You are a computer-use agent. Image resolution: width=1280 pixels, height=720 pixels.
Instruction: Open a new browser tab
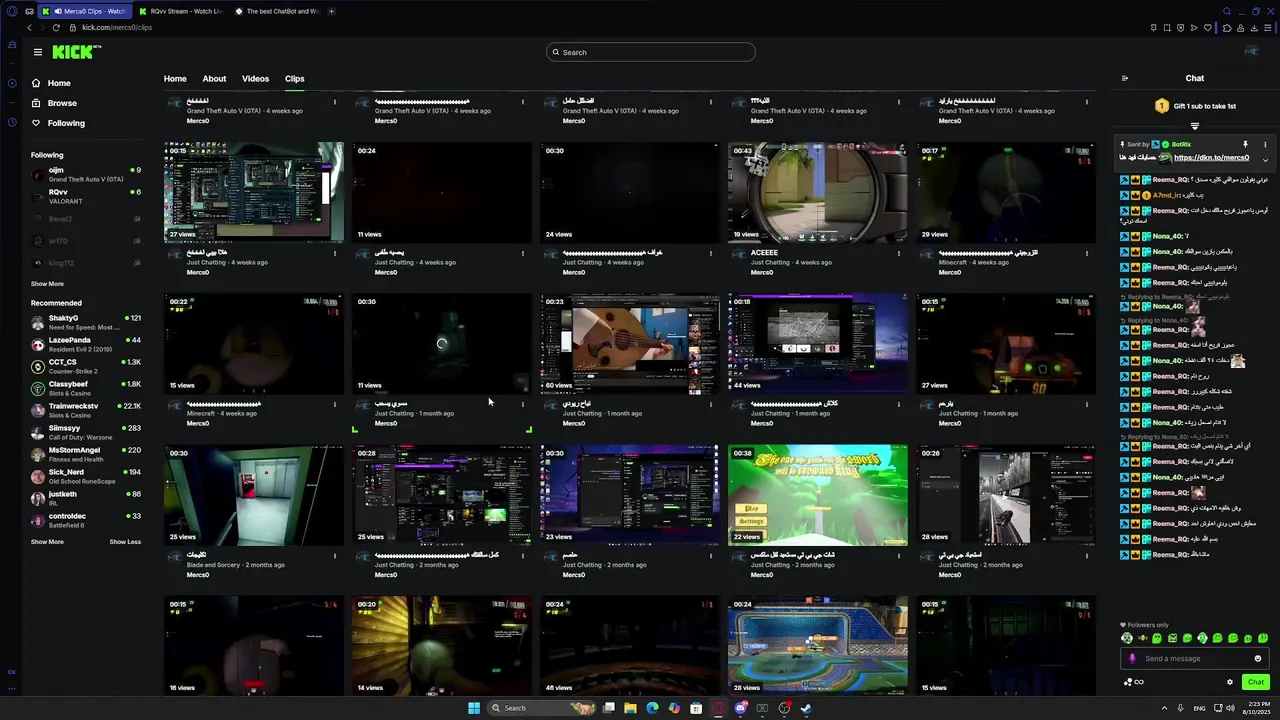(x=331, y=11)
